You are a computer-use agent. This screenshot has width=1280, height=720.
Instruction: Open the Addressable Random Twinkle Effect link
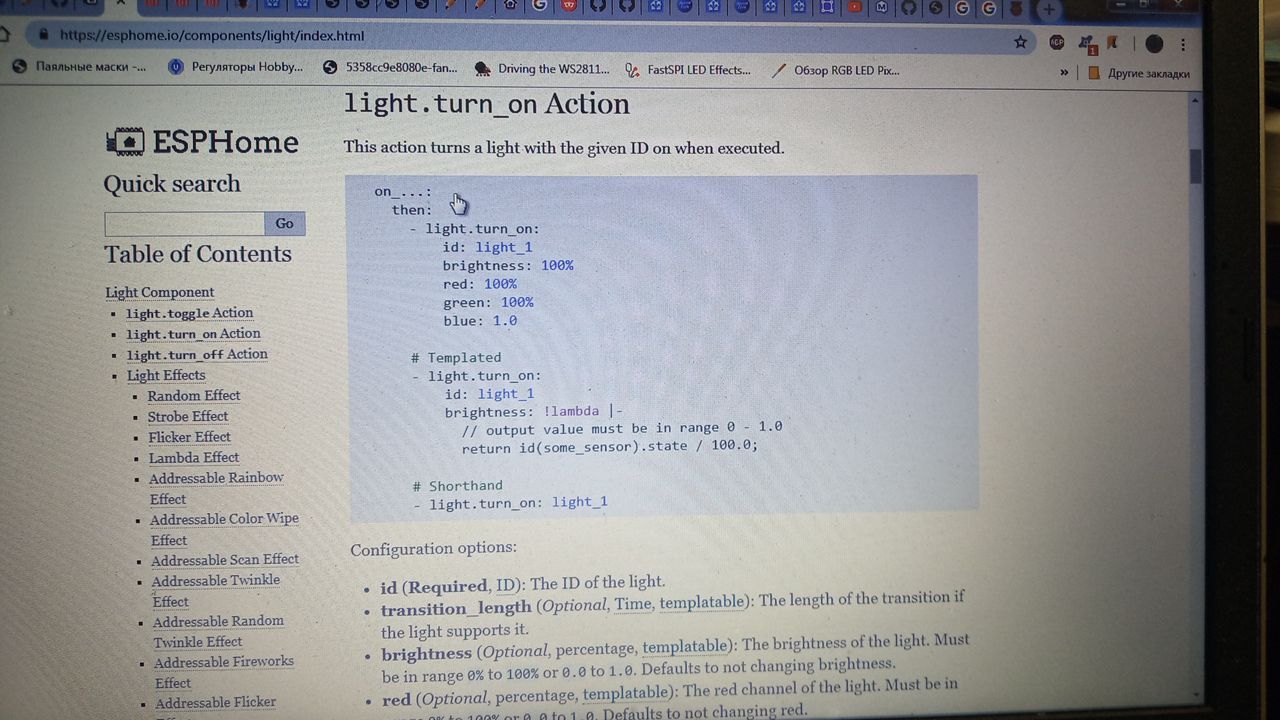218,631
